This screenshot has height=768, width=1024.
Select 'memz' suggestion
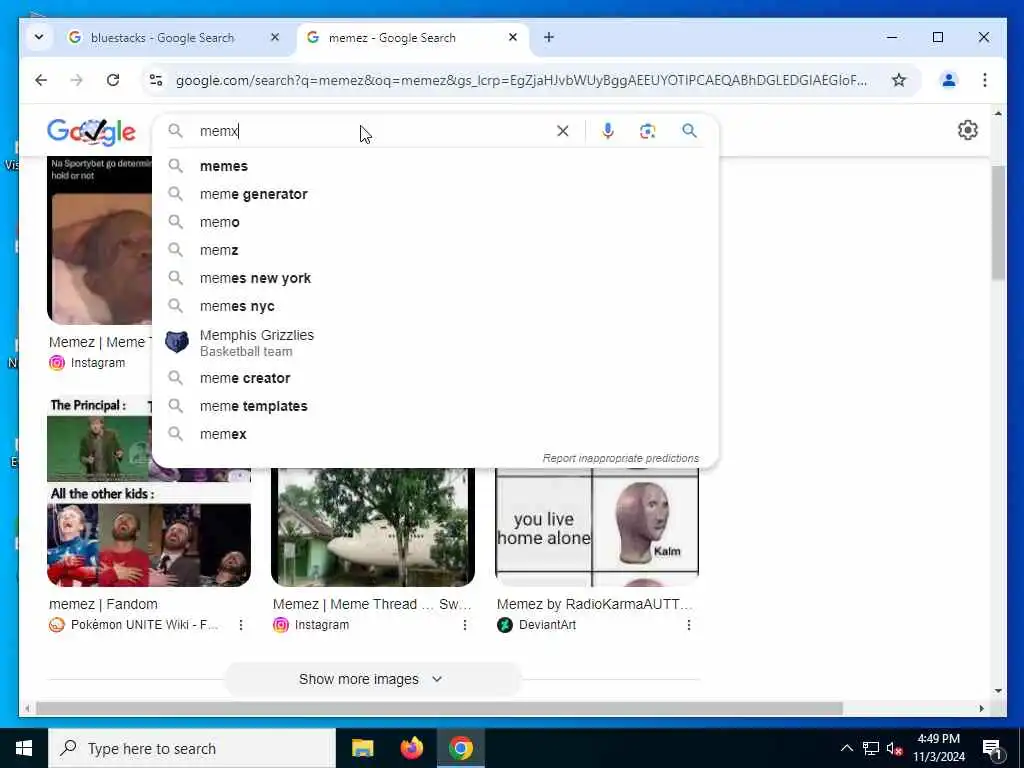(435, 250)
